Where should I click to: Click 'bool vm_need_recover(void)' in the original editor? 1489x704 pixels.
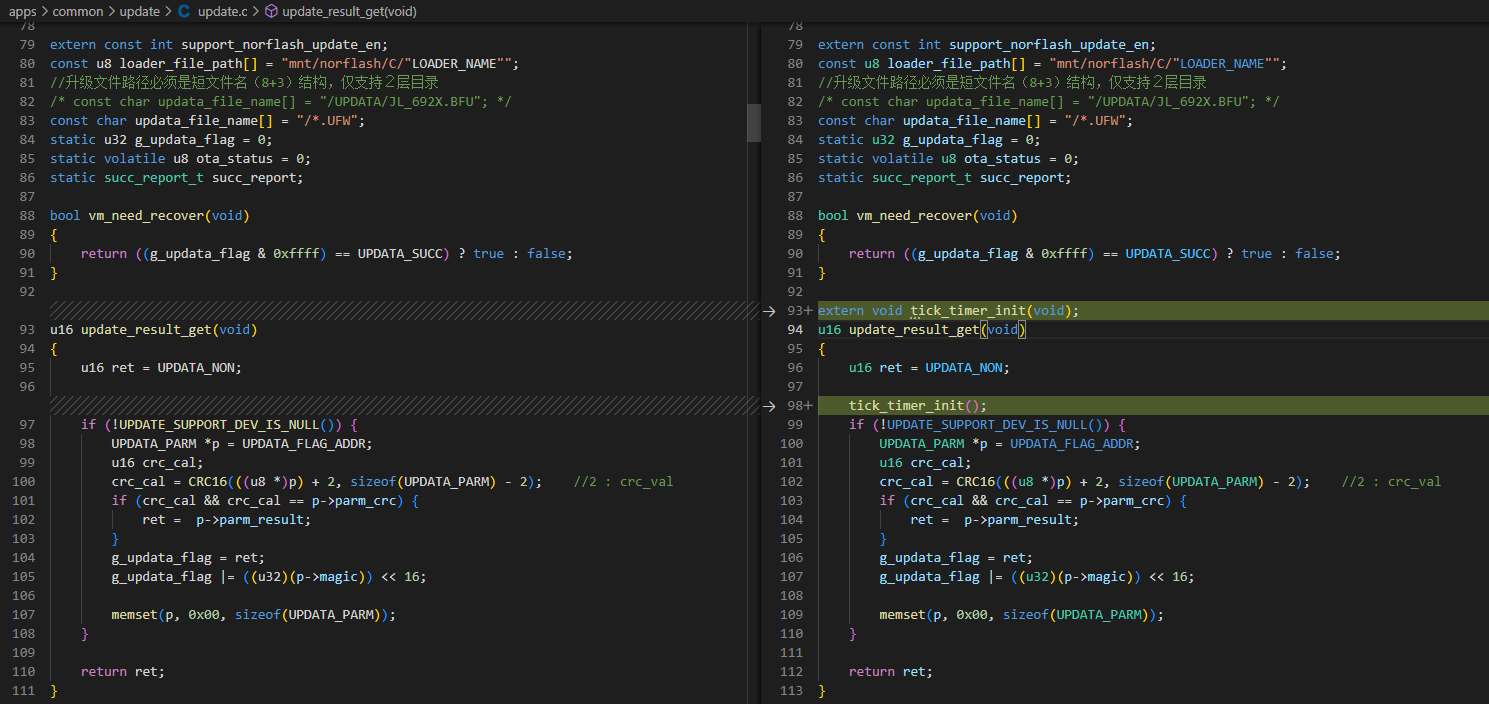150,216
